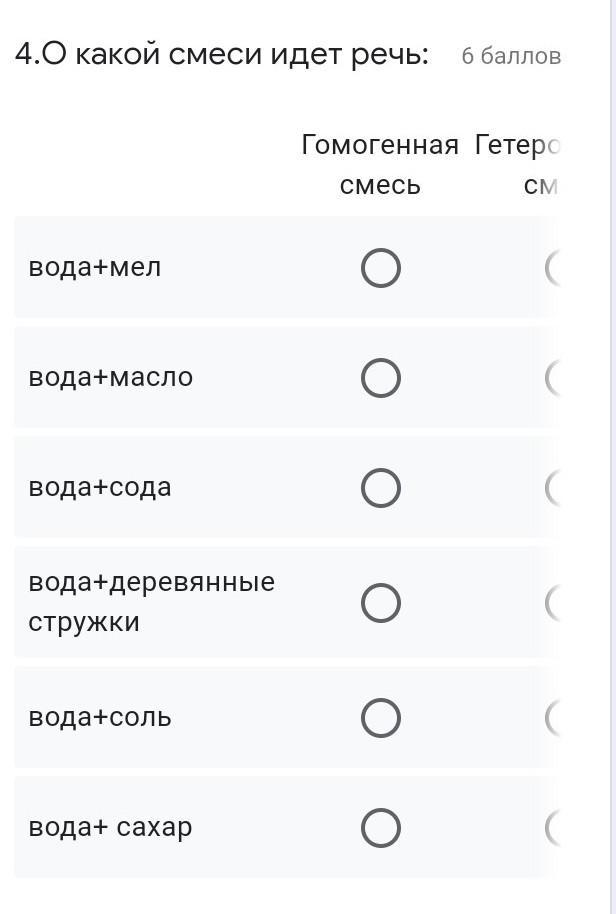616x914 pixels.
Task: Choose the partially visible Гетерогенная option for вода+сода
Action: tap(553, 487)
